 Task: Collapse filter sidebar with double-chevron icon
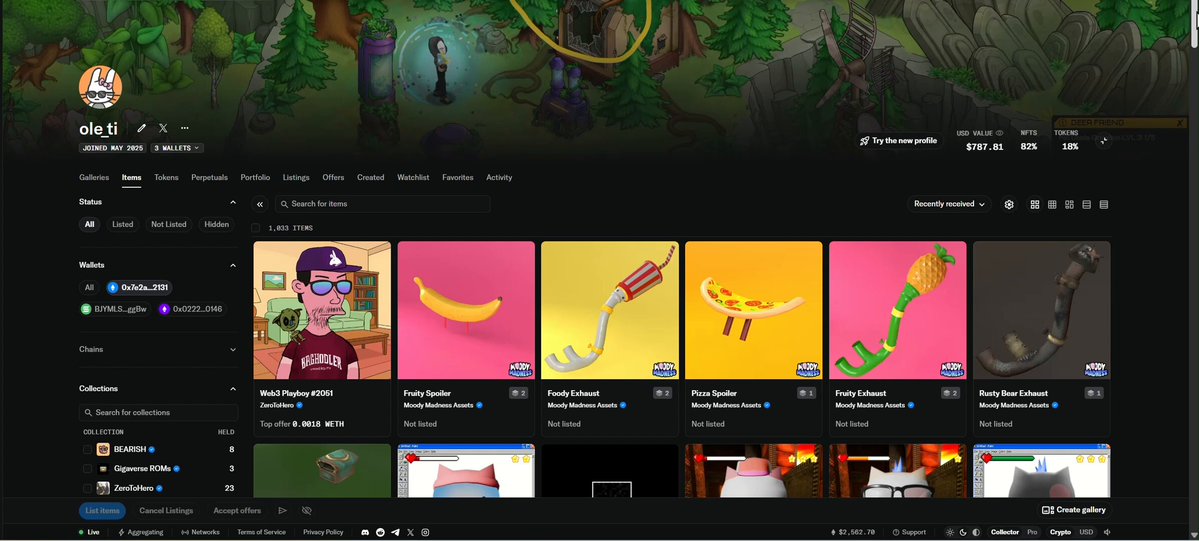(260, 204)
